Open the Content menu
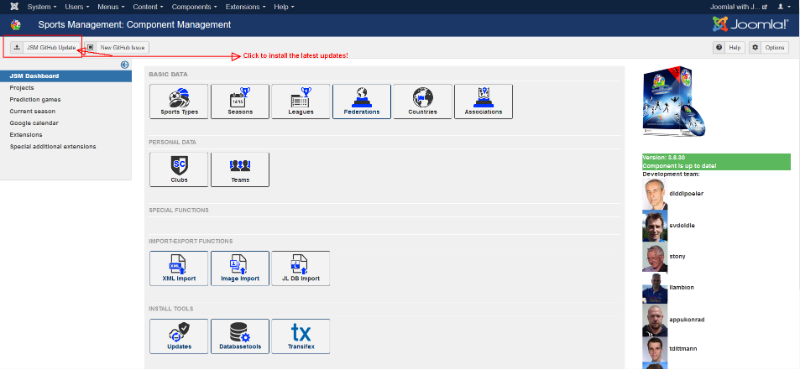The width and height of the screenshot is (800, 369). [x=148, y=7]
